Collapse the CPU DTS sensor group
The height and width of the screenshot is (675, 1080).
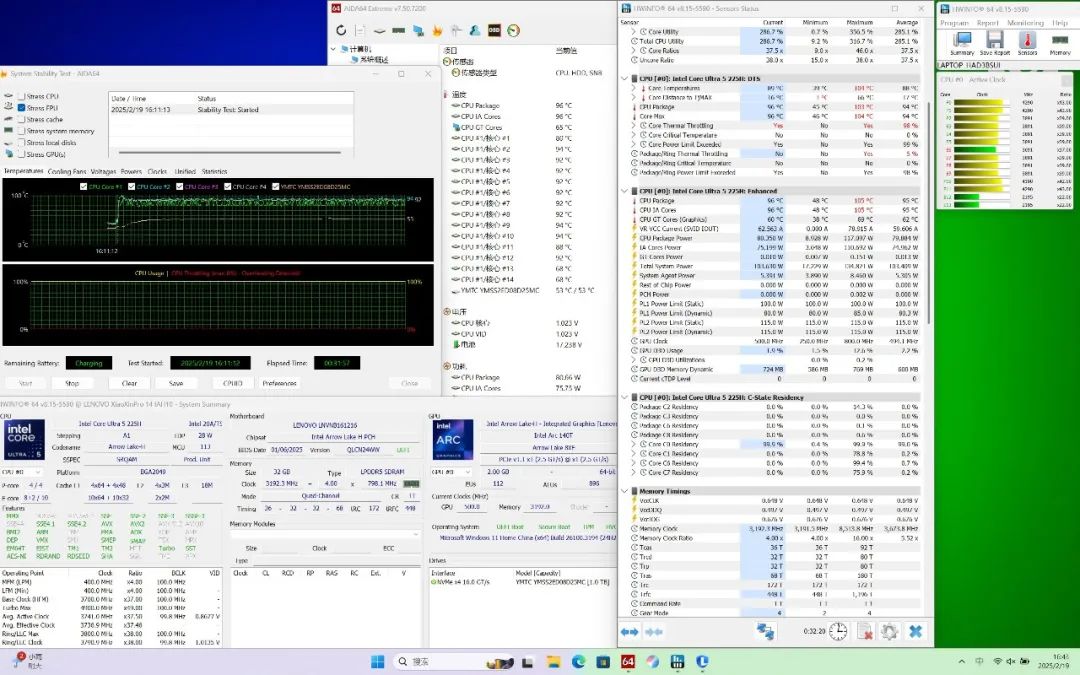(x=625, y=79)
